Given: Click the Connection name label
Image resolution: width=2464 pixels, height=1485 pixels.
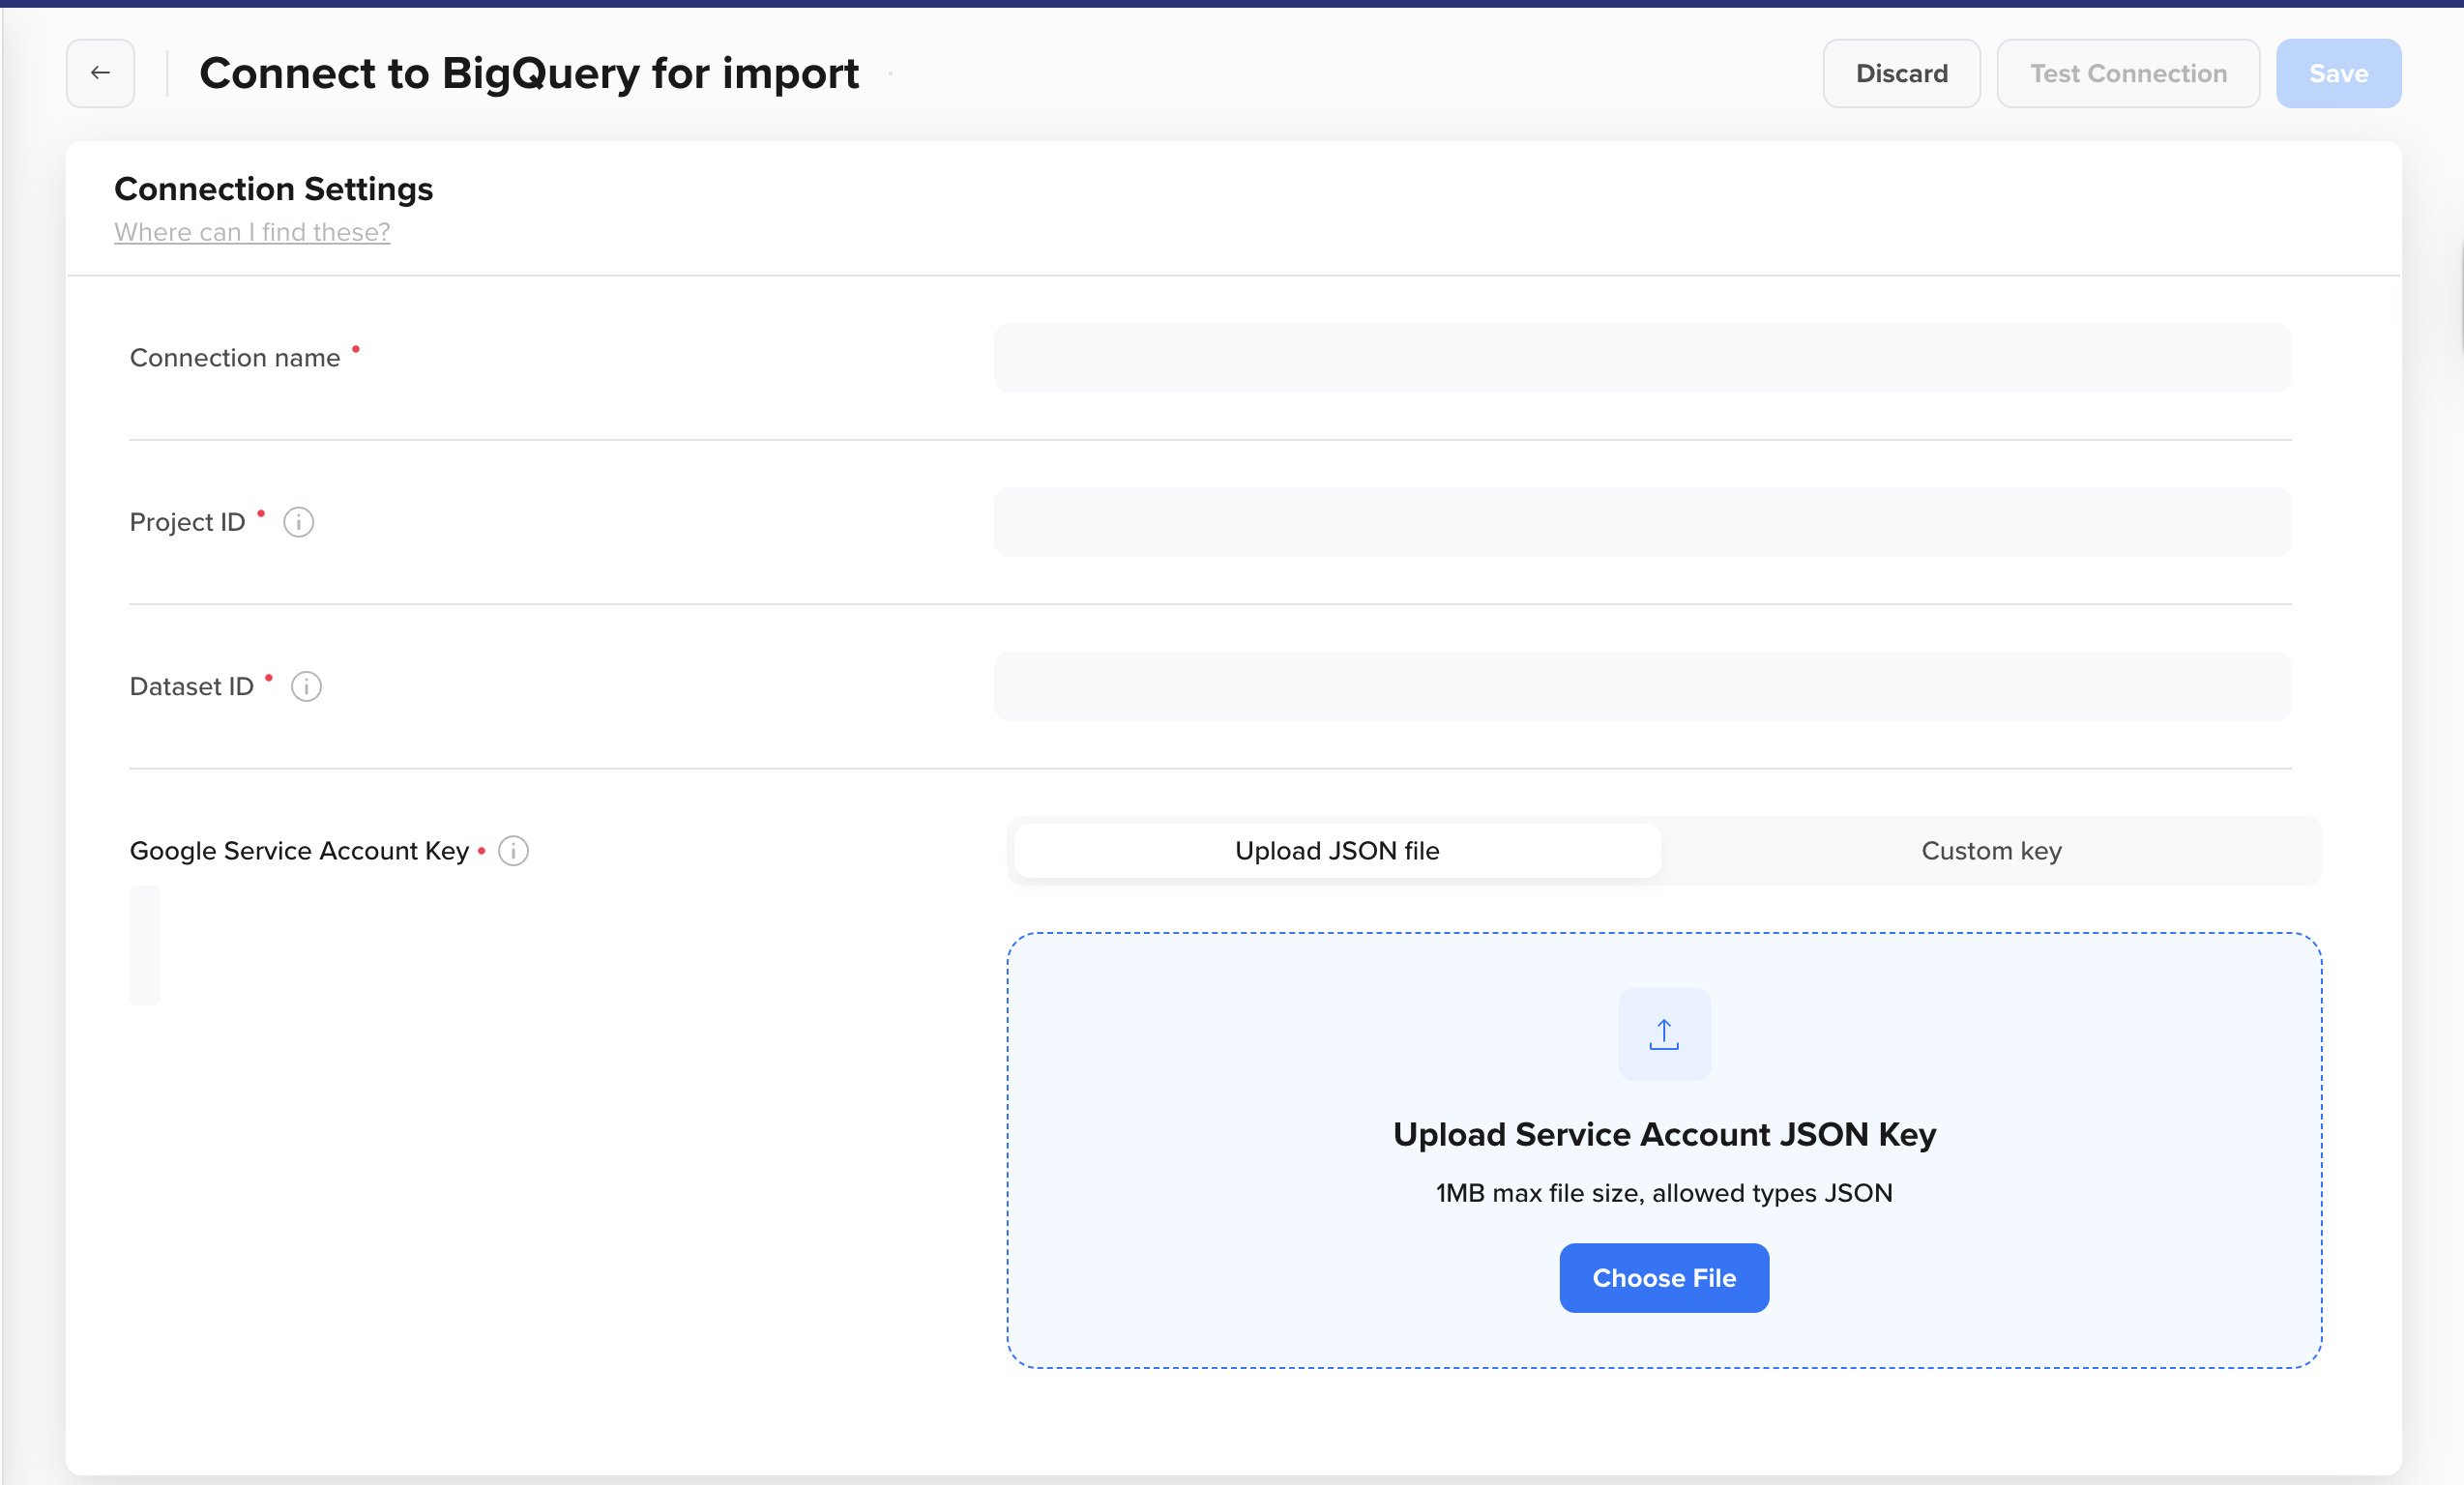Looking at the screenshot, I should click(x=235, y=358).
